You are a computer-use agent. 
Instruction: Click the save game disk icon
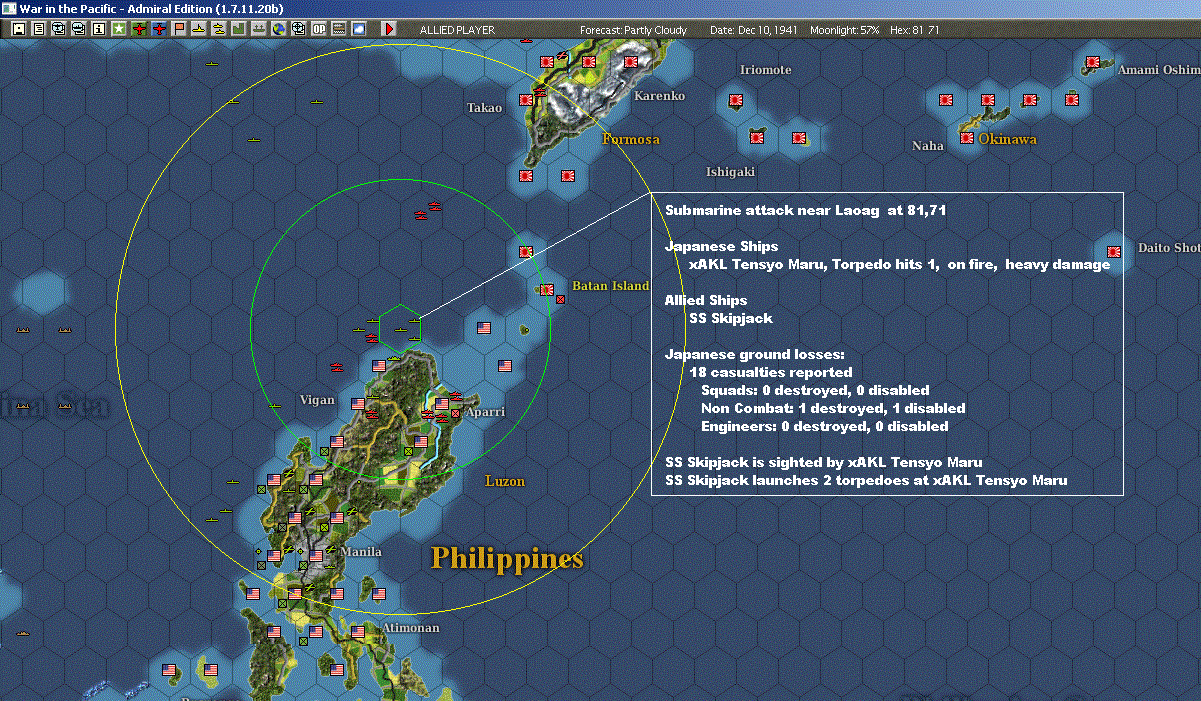pyautogui.click(x=19, y=30)
